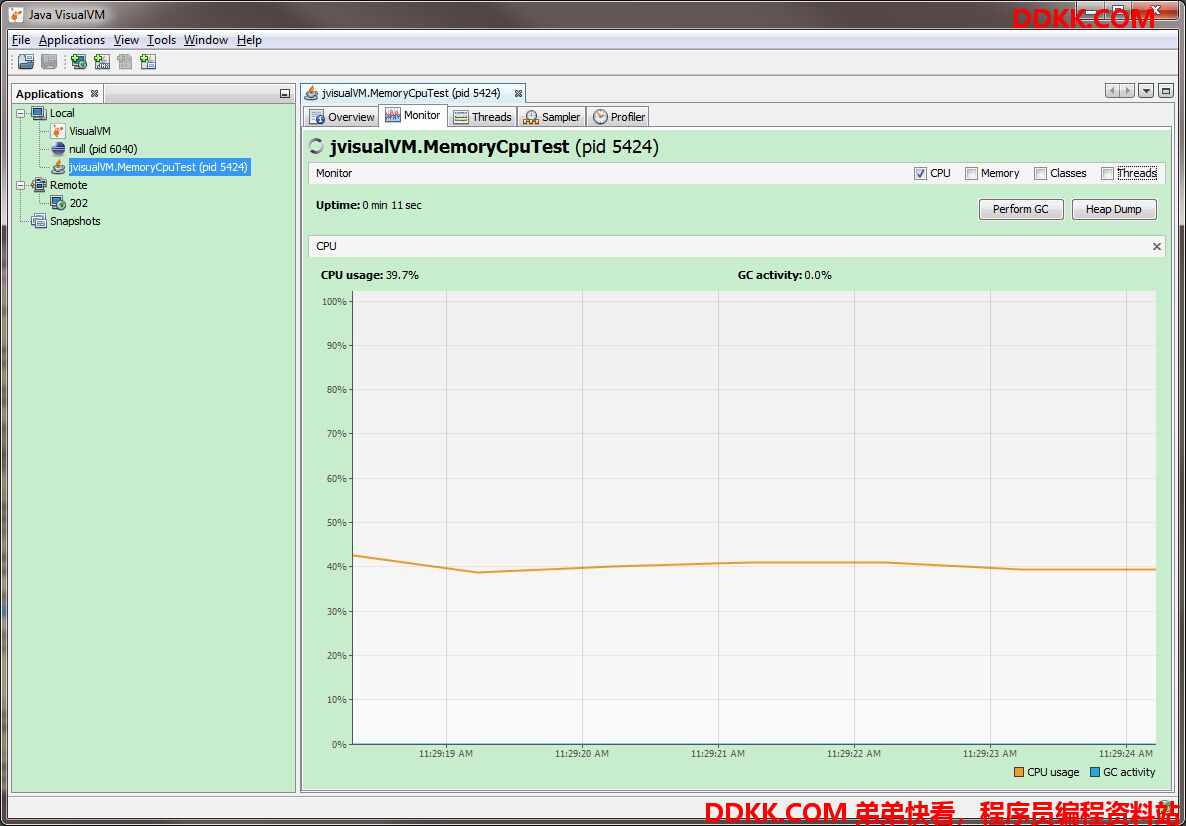Image resolution: width=1186 pixels, height=826 pixels.
Task: Collapse the Local tree node
Action: [x=20, y=113]
